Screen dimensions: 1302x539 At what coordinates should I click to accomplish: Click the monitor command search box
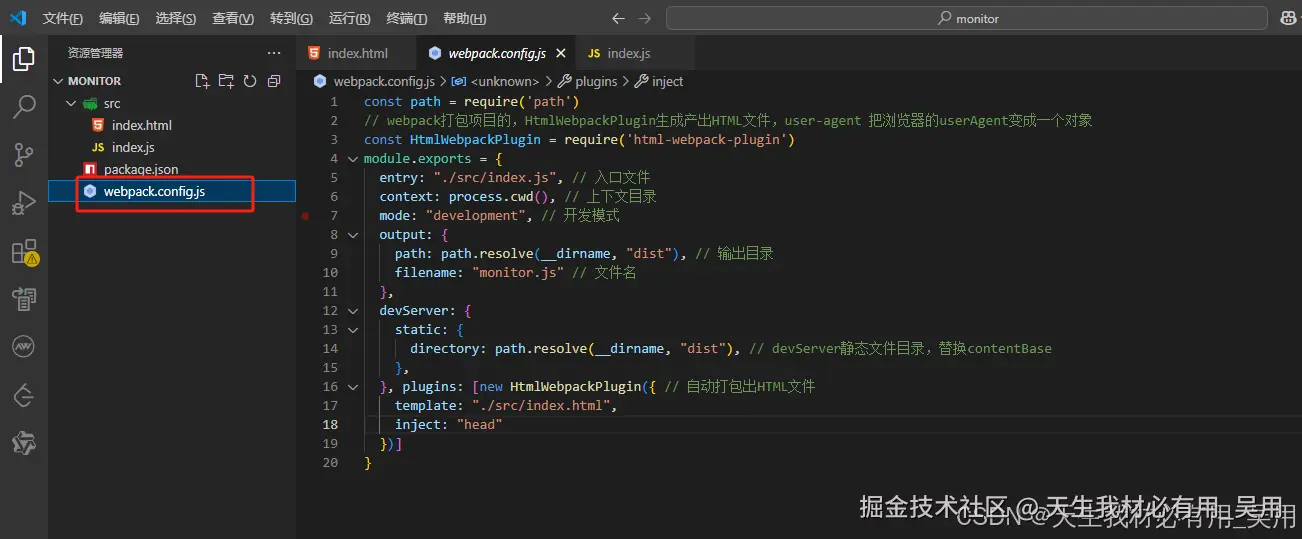pos(967,18)
